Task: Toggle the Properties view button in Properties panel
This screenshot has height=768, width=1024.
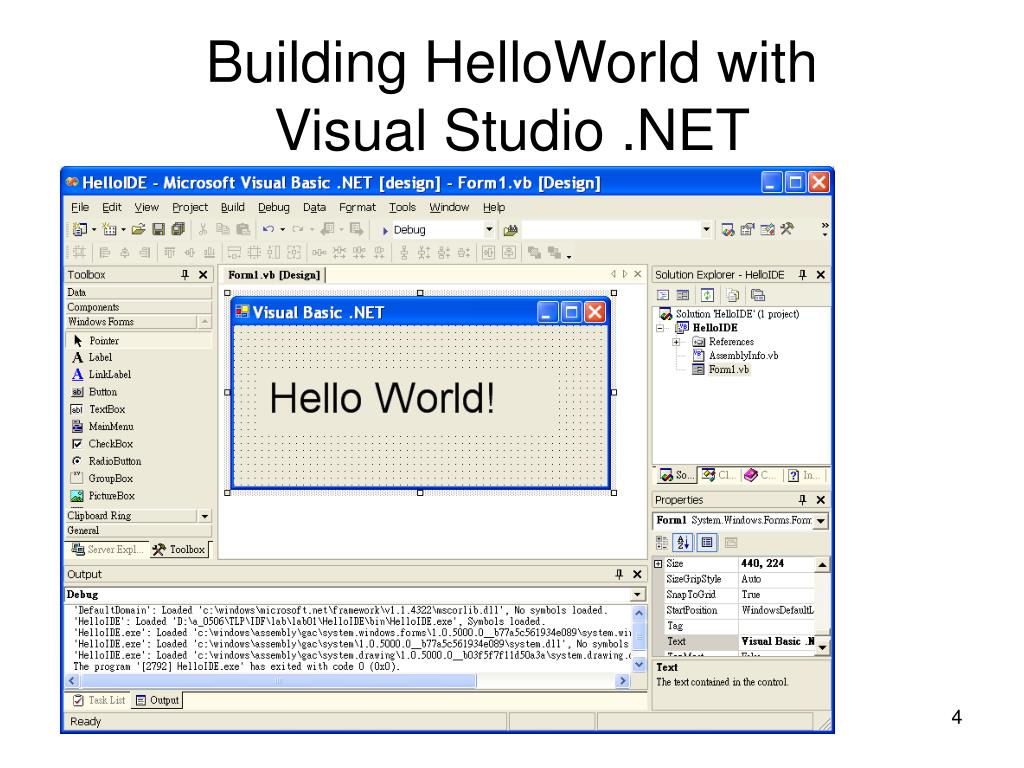Action: [707, 542]
